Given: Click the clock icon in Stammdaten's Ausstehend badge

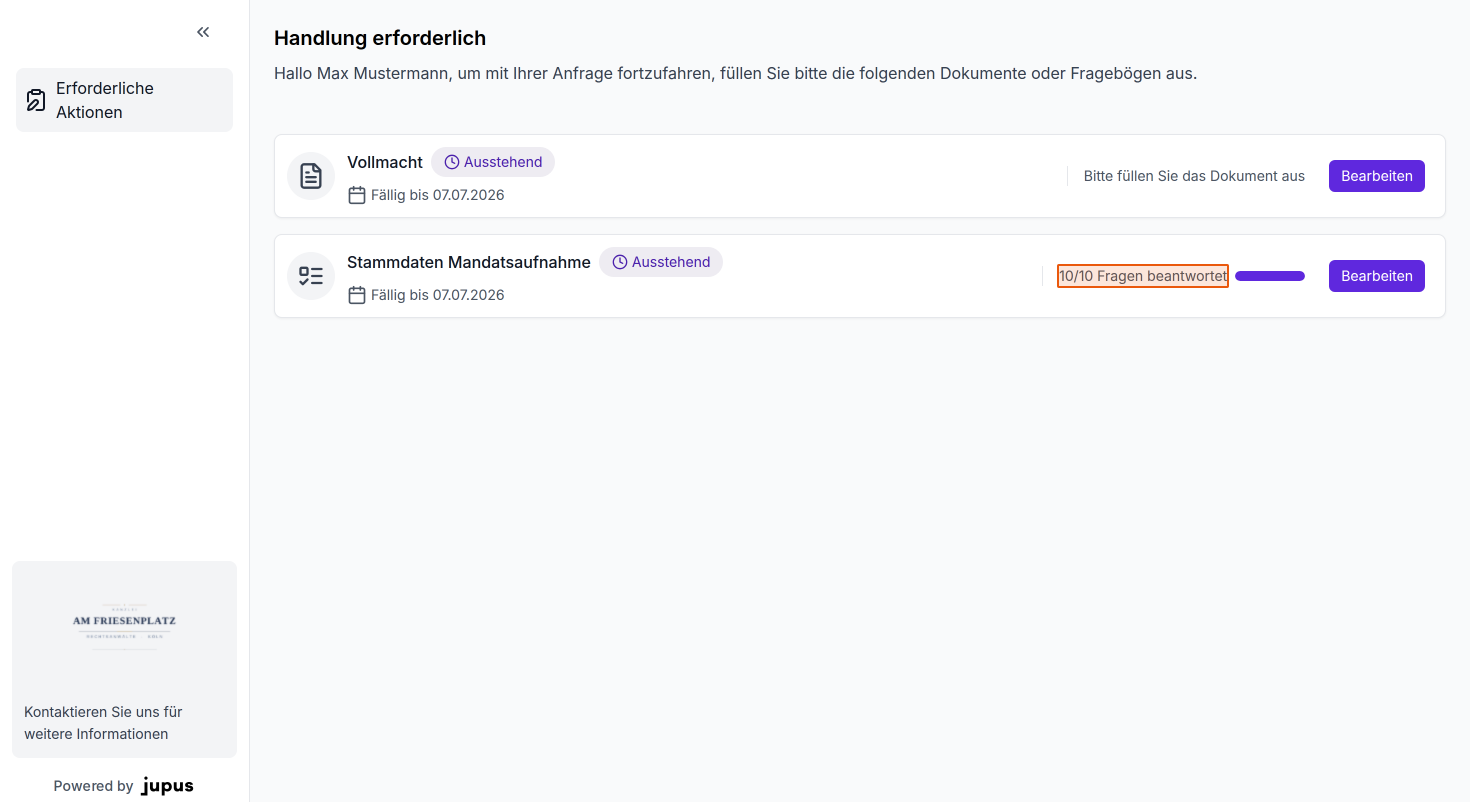Looking at the screenshot, I should pyautogui.click(x=620, y=262).
